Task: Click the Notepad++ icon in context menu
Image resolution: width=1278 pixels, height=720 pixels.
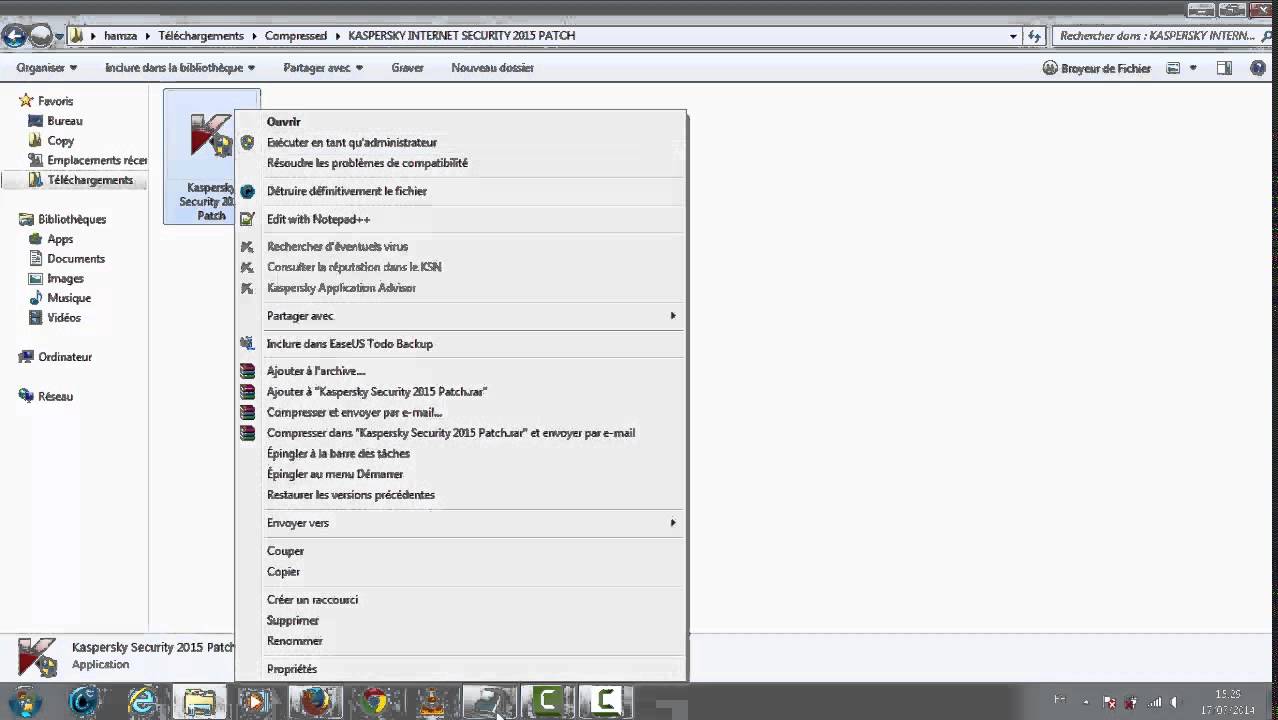Action: (x=247, y=219)
